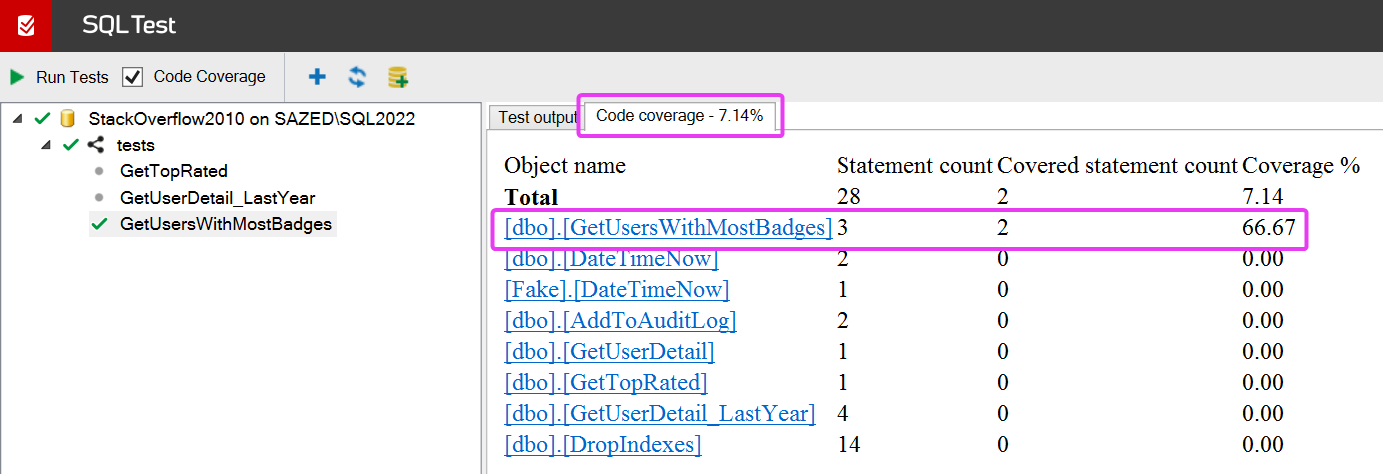Click the Run Tests button label
The image size is (1383, 474).
tap(72, 77)
